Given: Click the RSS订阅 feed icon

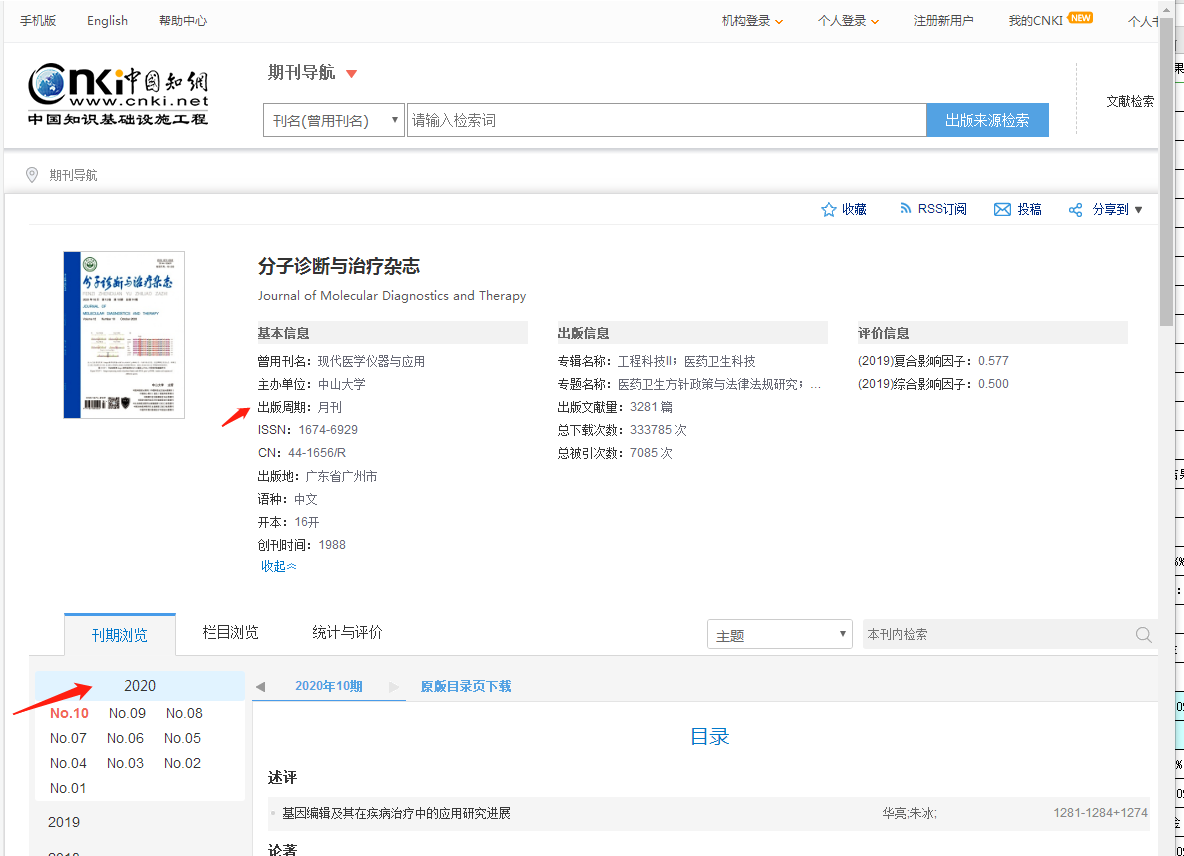Looking at the screenshot, I should (905, 208).
